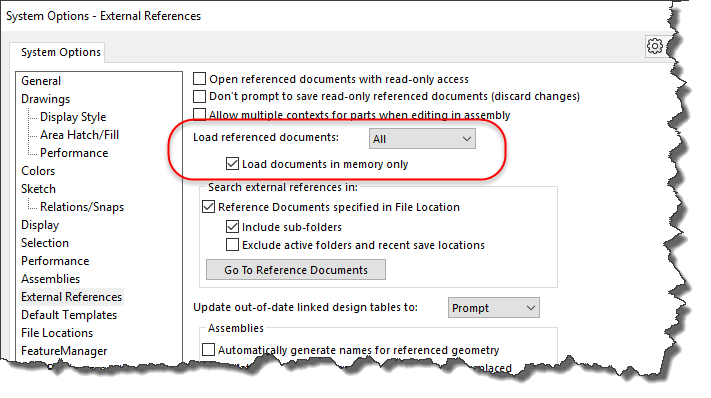The width and height of the screenshot is (711, 398).
Task: Select Area Hatch/Fill option page
Action: [x=79, y=135]
